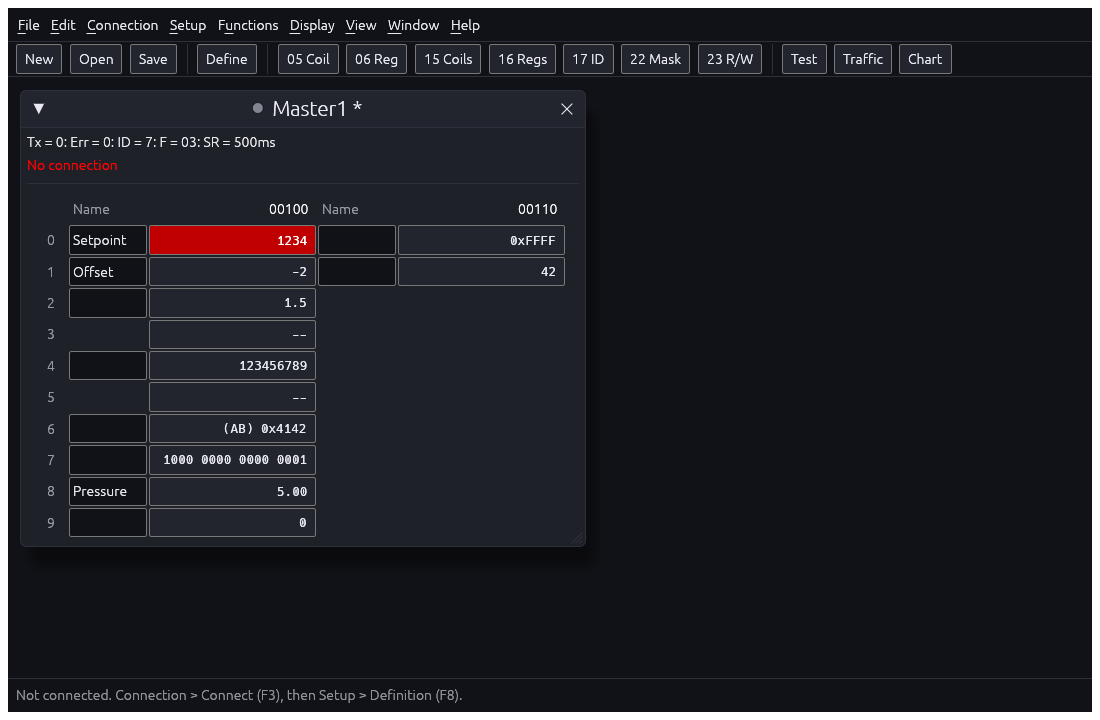Image resolution: width=1100 pixels, height=720 pixels.
Task: Open the 22 Mask function
Action: 655,59
